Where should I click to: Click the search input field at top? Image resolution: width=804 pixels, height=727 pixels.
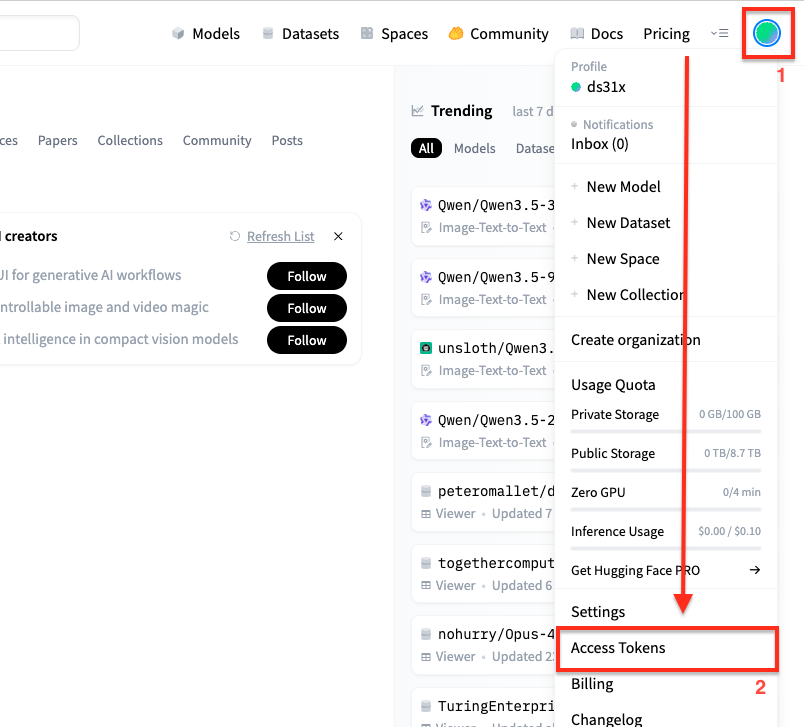tap(39, 33)
